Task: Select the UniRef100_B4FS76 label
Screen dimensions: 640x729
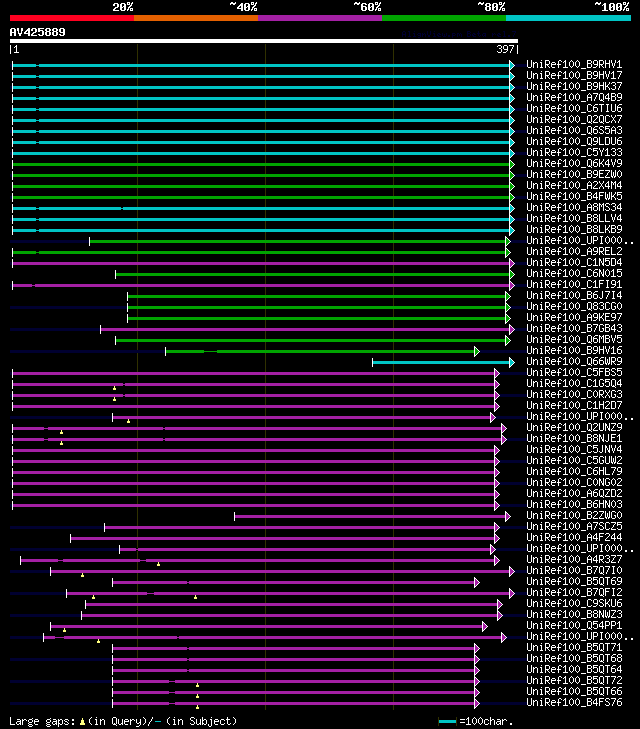Action: pos(574,702)
